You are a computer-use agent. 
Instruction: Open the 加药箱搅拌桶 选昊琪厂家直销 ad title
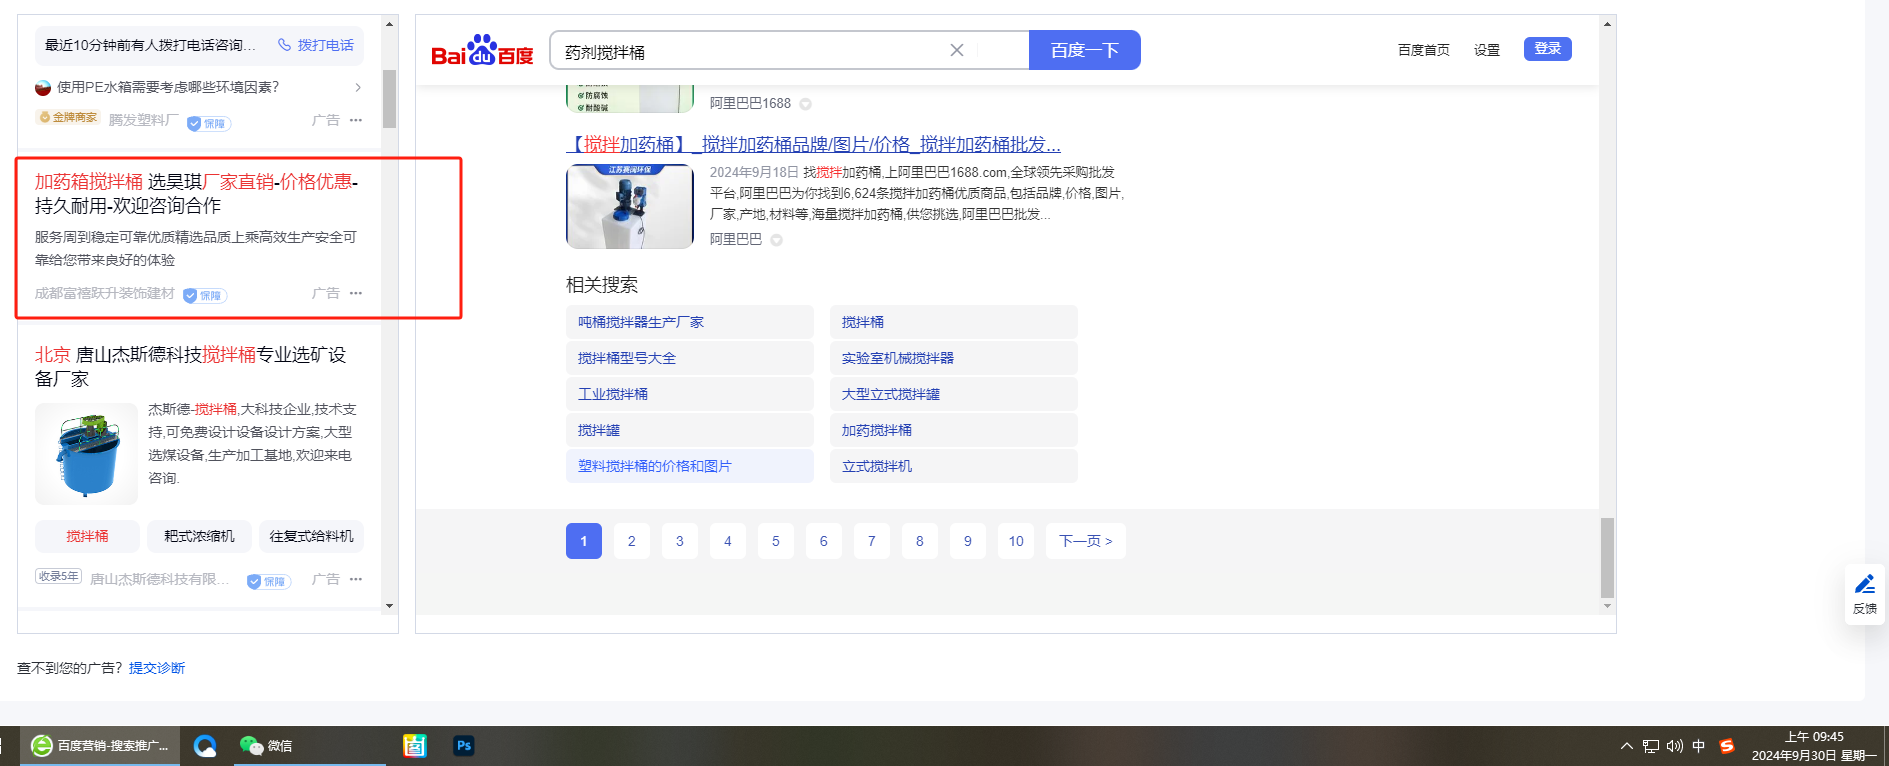197,194
